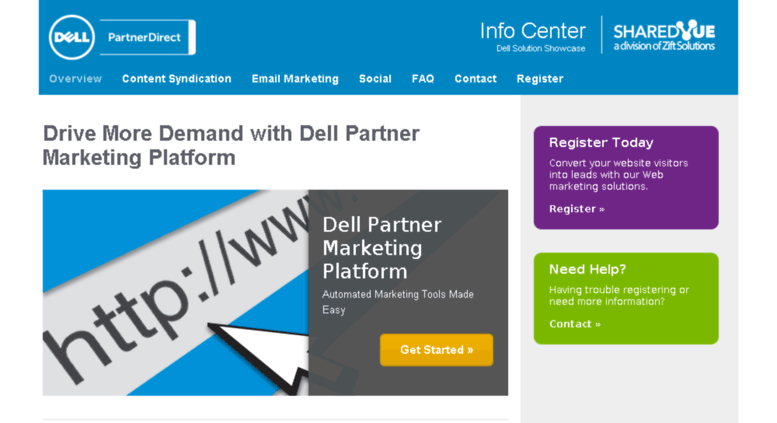Click the SharedVue logo

pos(664,36)
